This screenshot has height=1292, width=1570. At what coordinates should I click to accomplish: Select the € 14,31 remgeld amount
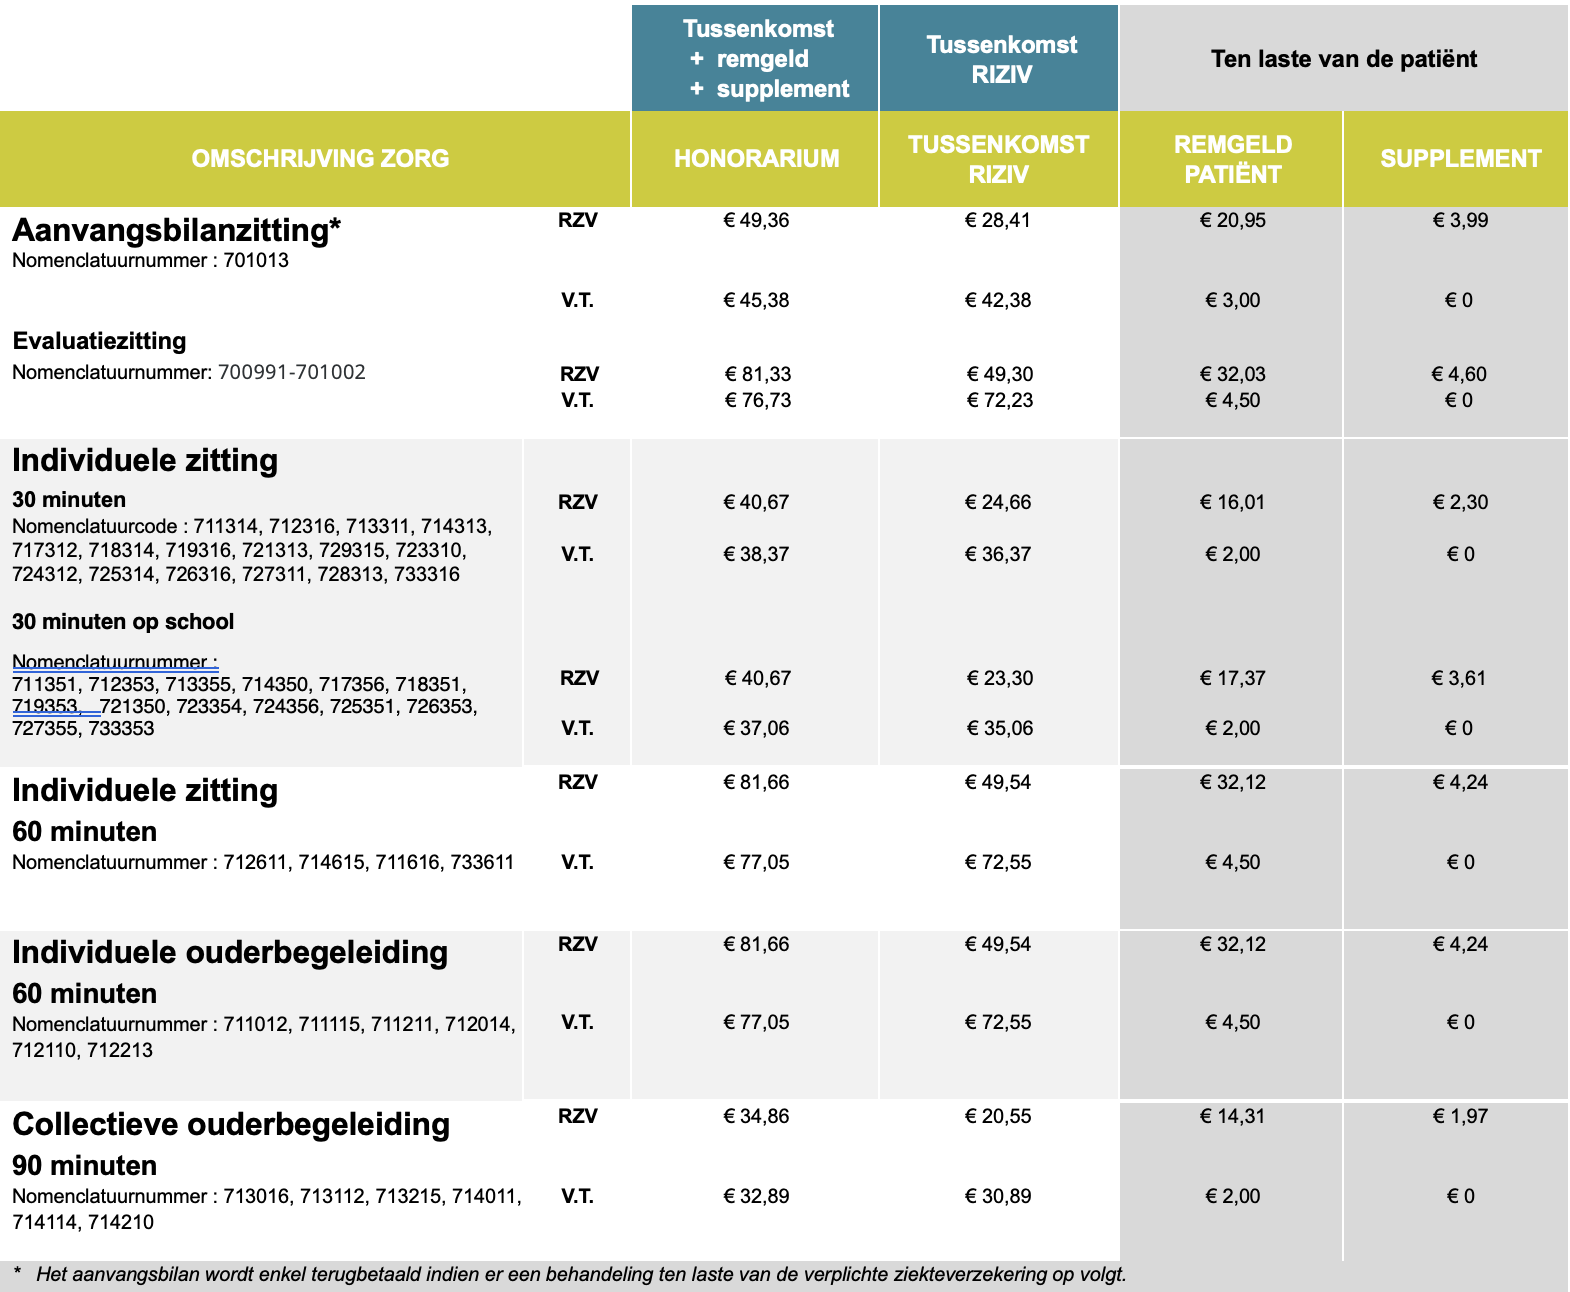[x=1232, y=1117]
